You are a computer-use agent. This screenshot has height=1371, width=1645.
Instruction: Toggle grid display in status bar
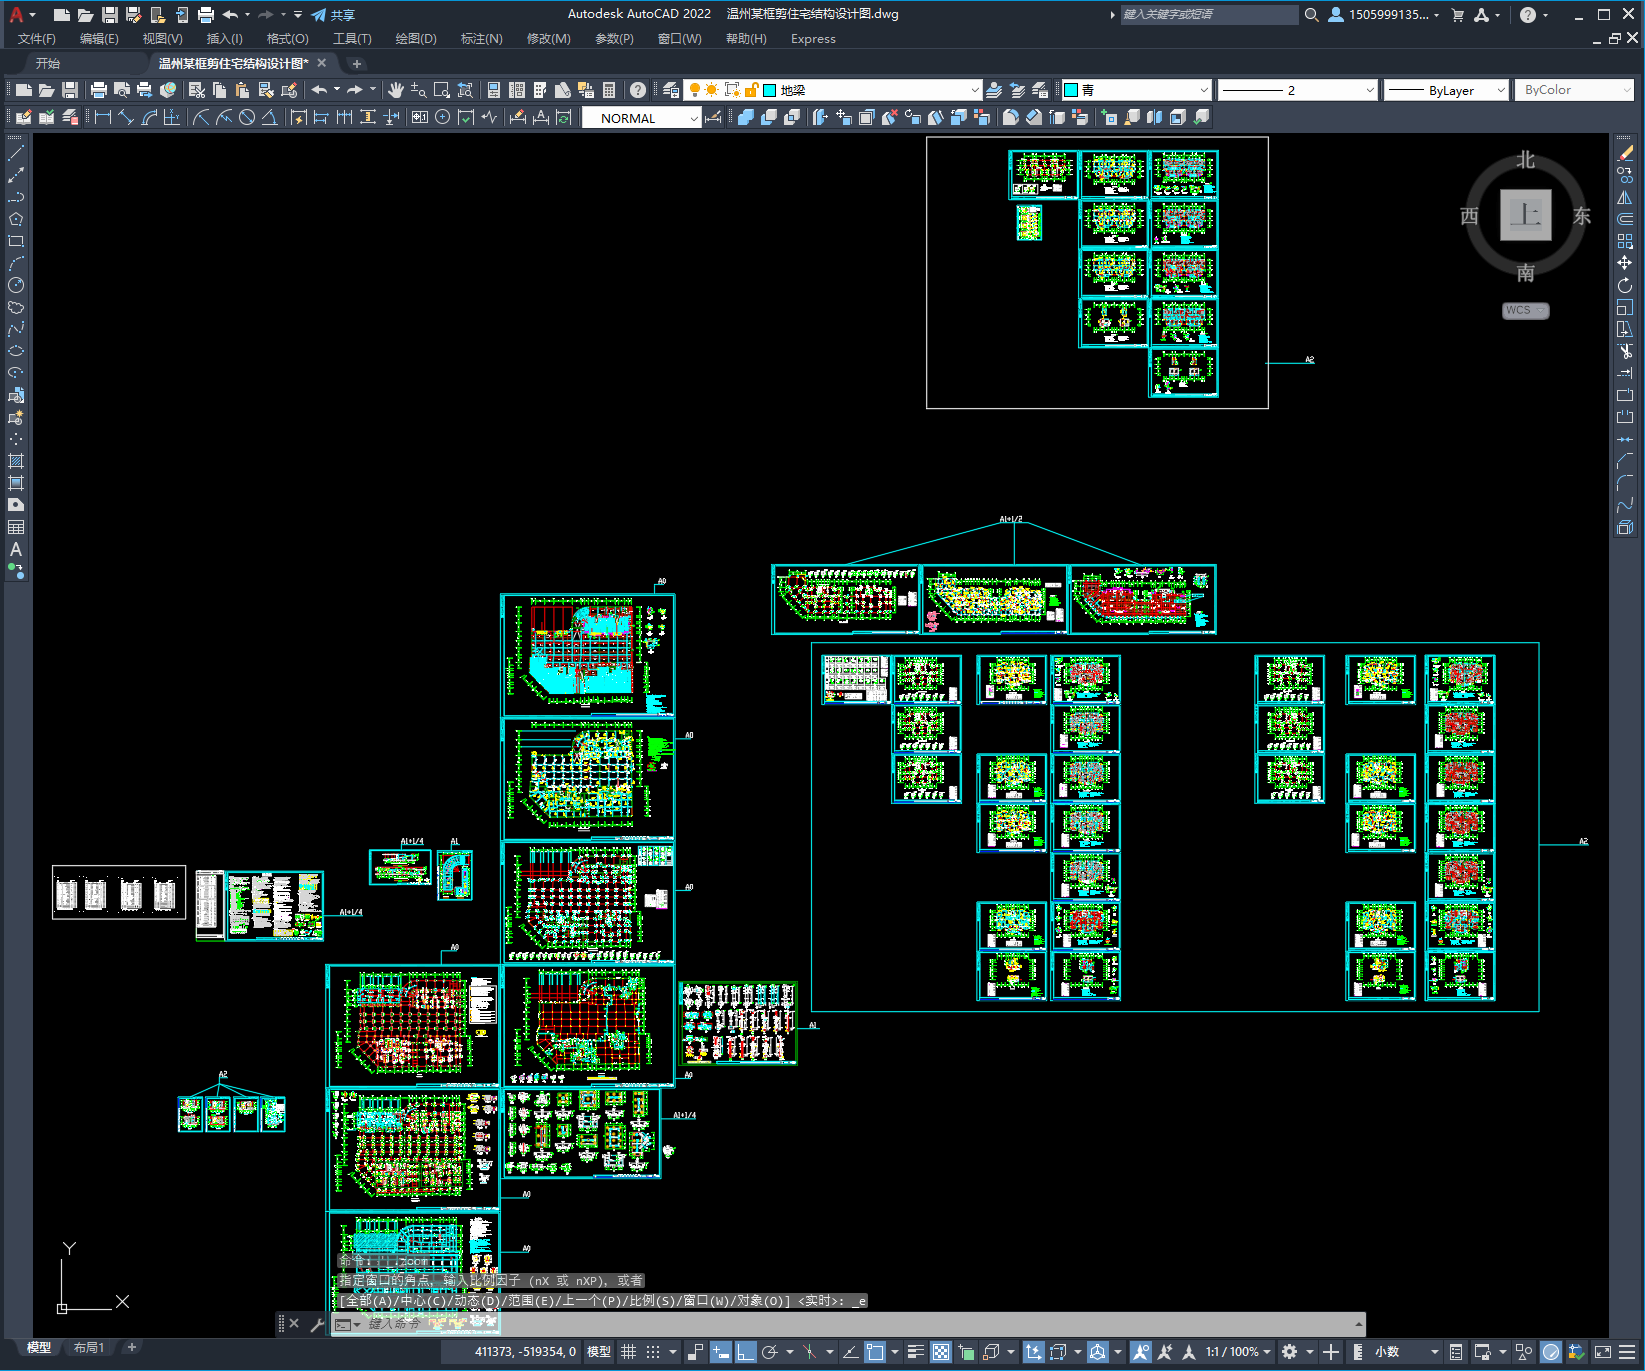(x=629, y=1352)
